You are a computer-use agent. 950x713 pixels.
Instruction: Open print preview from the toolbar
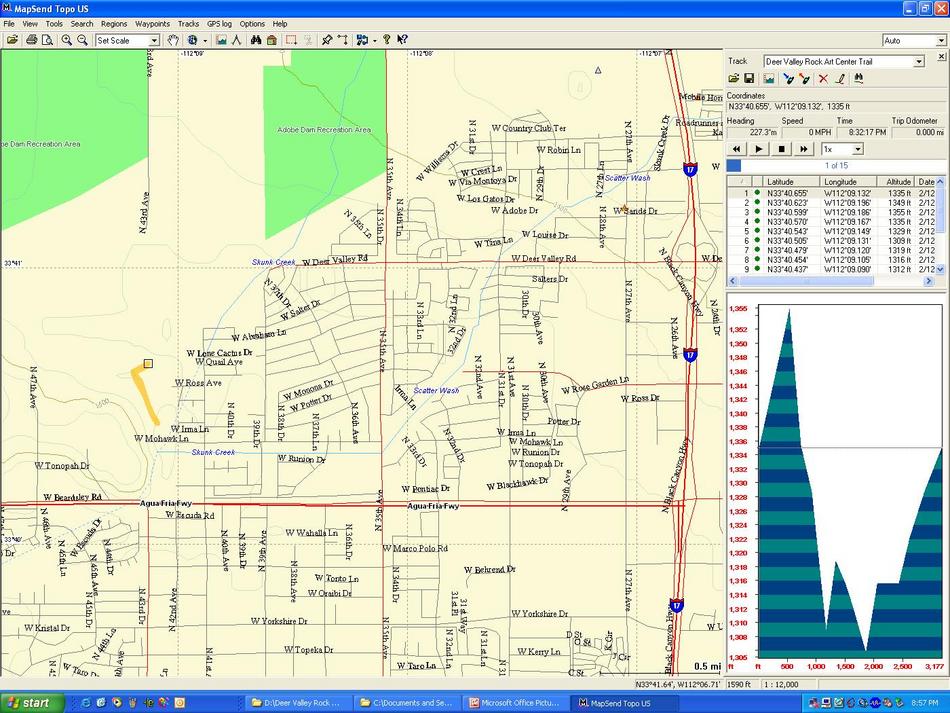[47, 40]
